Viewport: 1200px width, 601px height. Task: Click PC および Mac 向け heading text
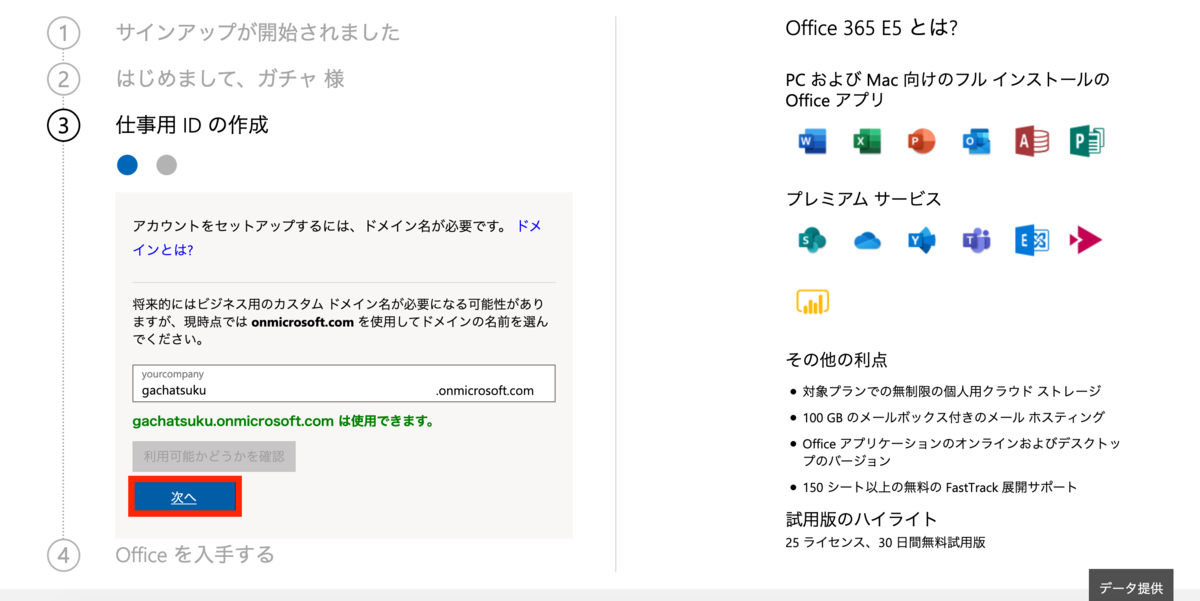point(948,89)
